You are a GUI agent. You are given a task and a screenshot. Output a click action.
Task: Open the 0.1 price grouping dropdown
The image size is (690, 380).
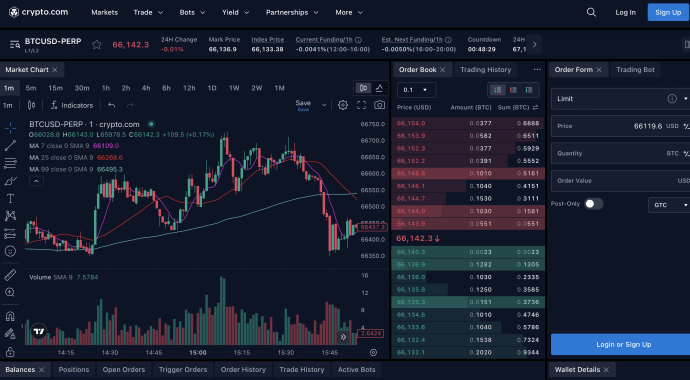(416, 90)
